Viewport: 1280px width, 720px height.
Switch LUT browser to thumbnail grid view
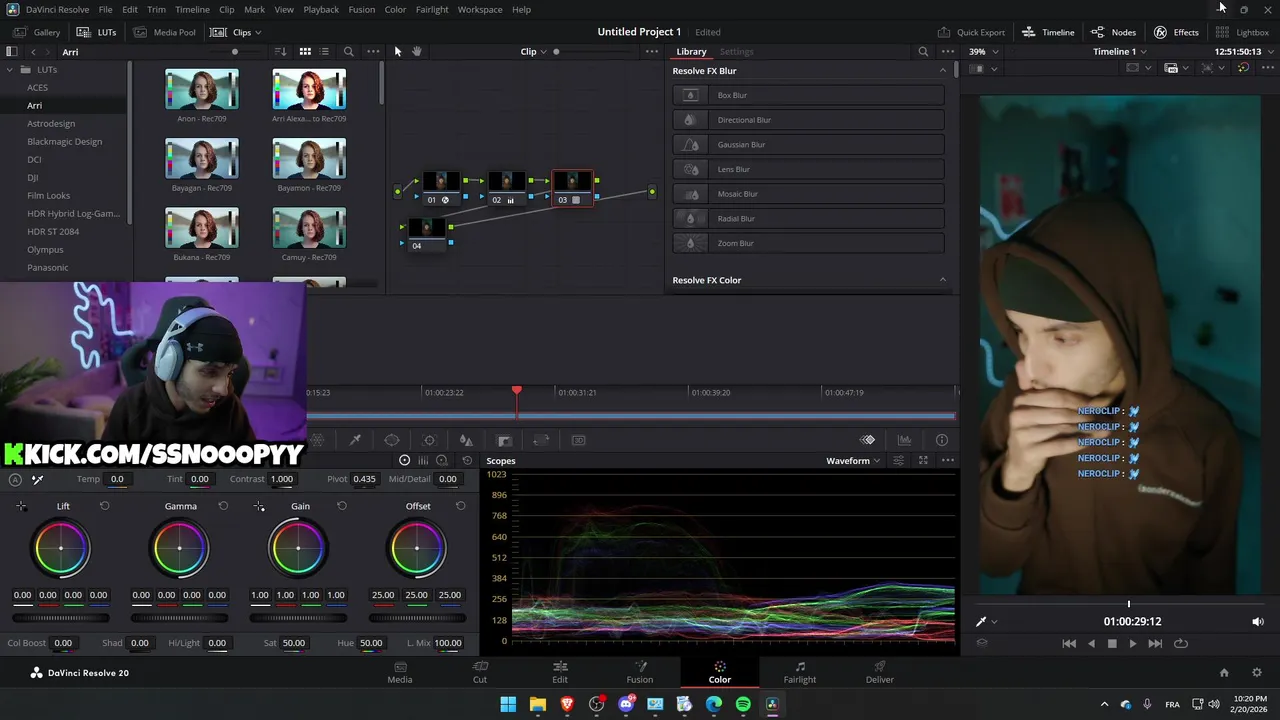pos(305,51)
